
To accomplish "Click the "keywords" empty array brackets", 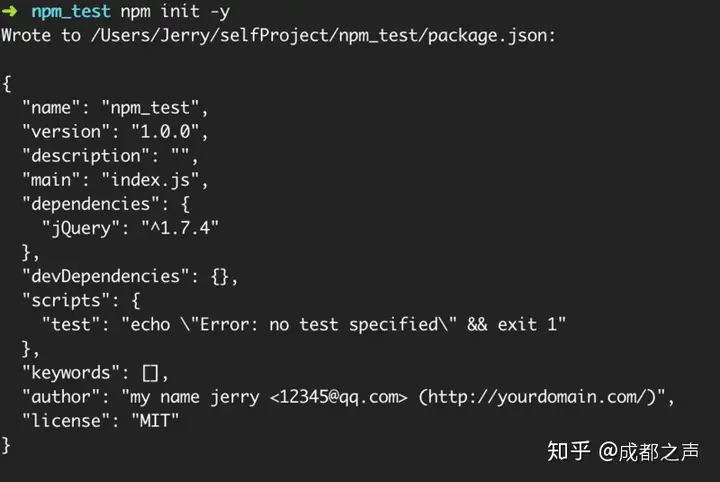I will coord(150,373).
